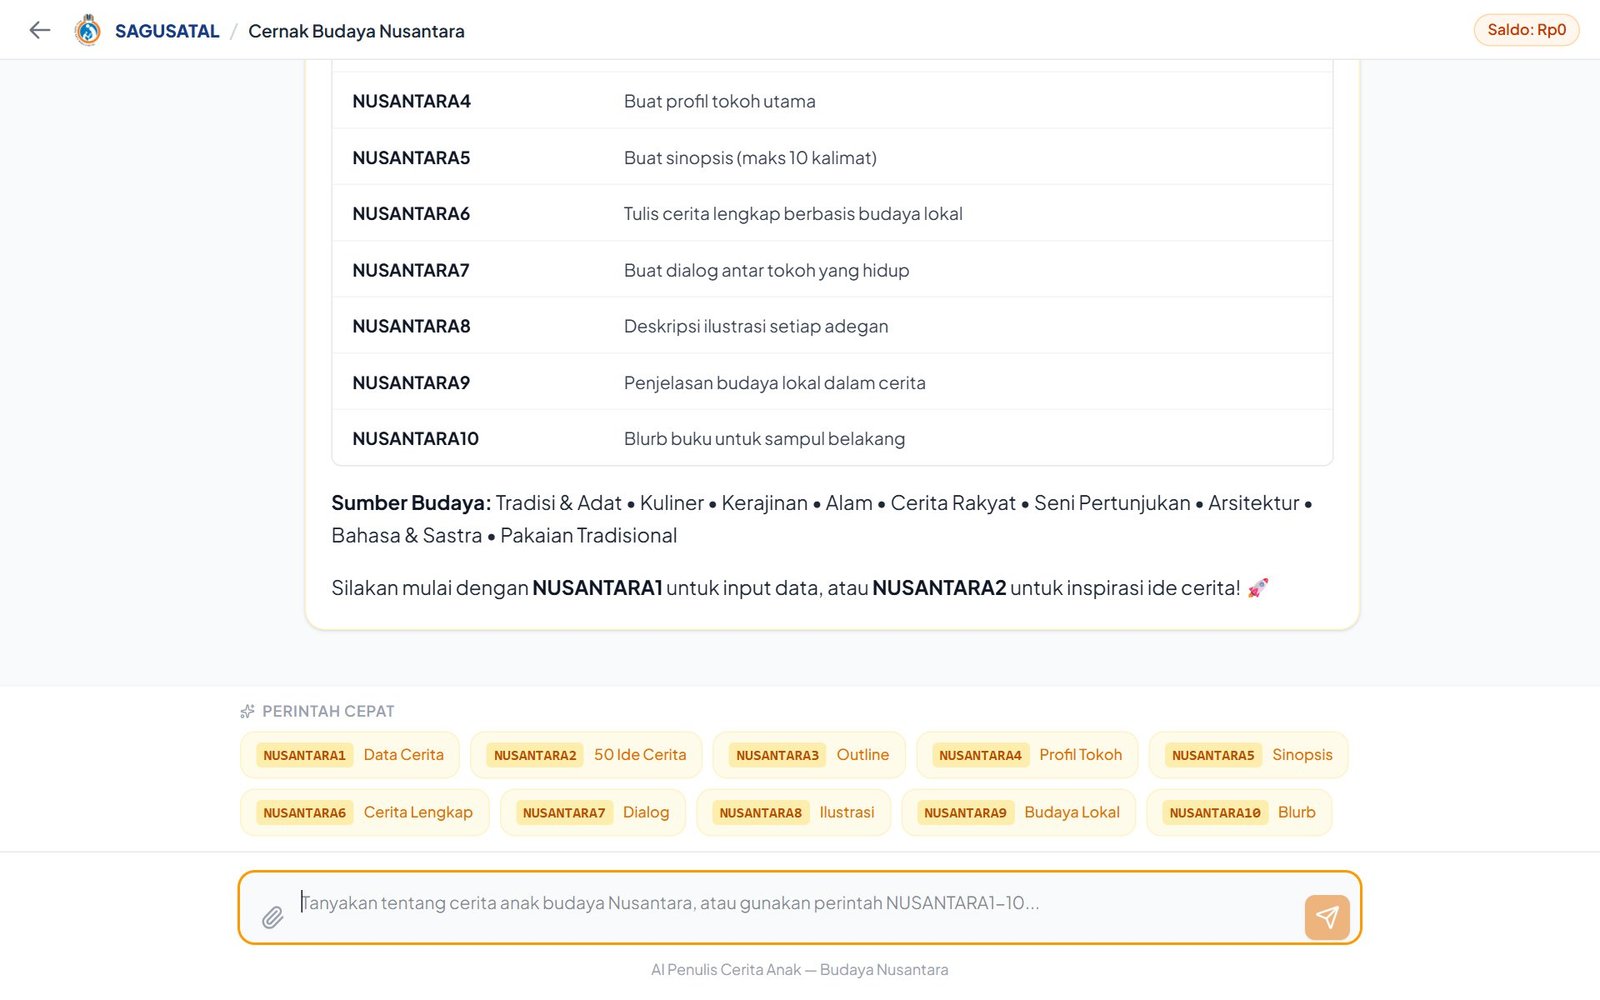The height and width of the screenshot is (1000, 1600).
Task: Click the text "Buat sinopsis (maks 10 kalimat)"
Action: coord(750,158)
